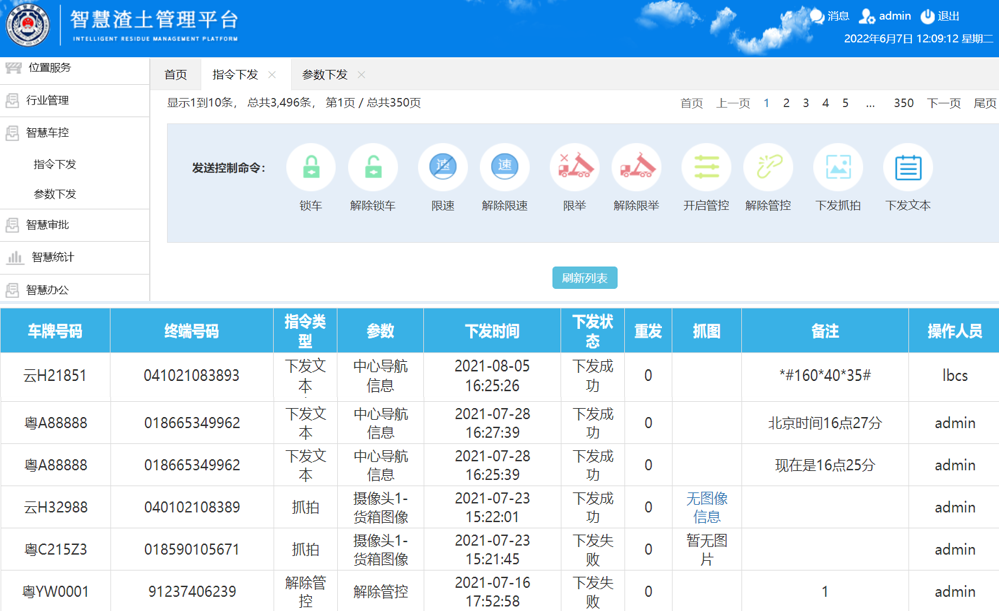999x611 pixels.
Task: Select the 限速 speed limit icon
Action: (442, 167)
